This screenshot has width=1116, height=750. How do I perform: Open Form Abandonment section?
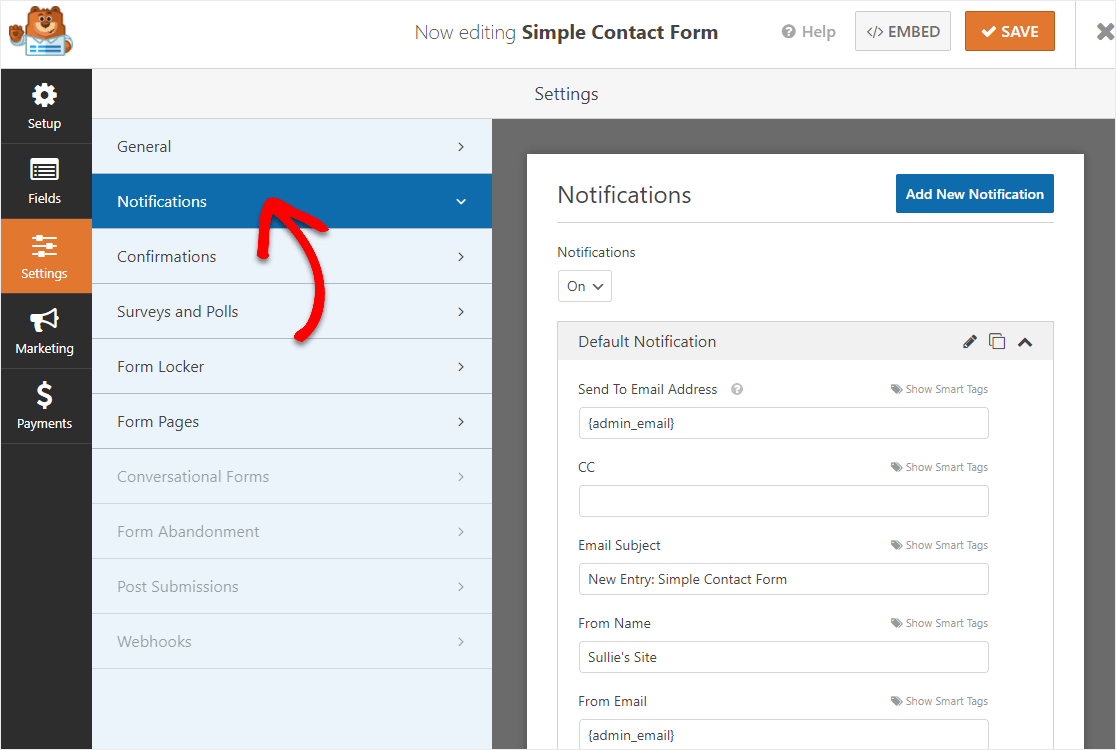292,532
